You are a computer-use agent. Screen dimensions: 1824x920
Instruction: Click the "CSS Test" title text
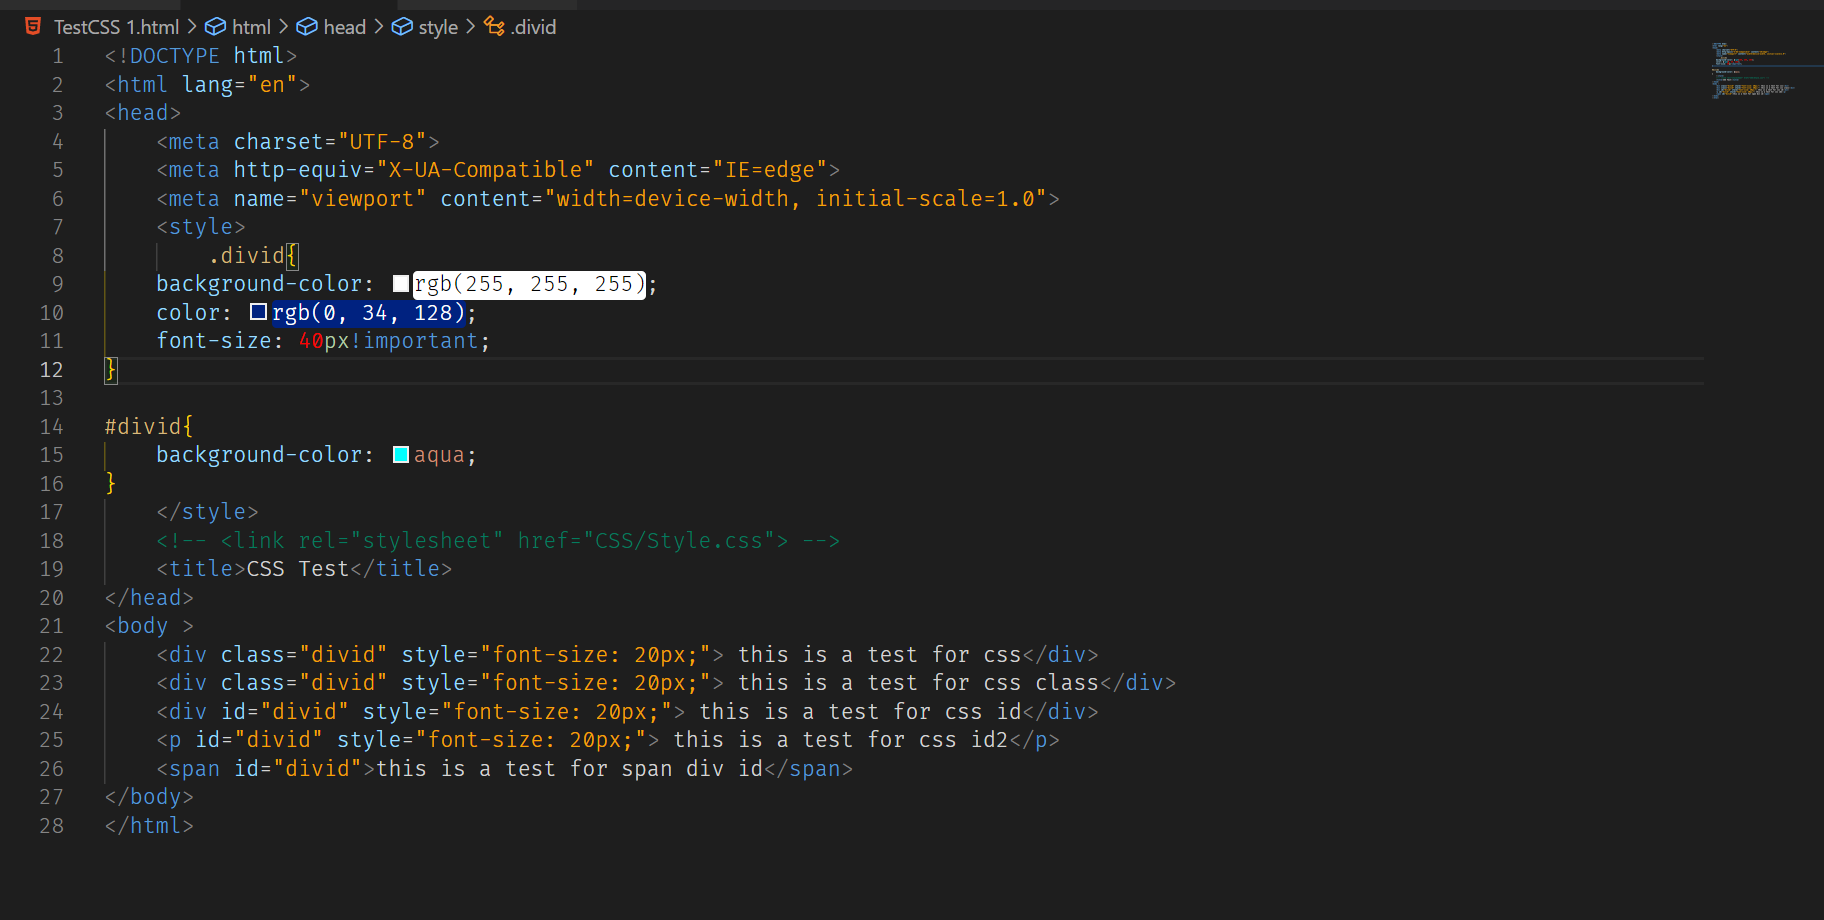(298, 569)
